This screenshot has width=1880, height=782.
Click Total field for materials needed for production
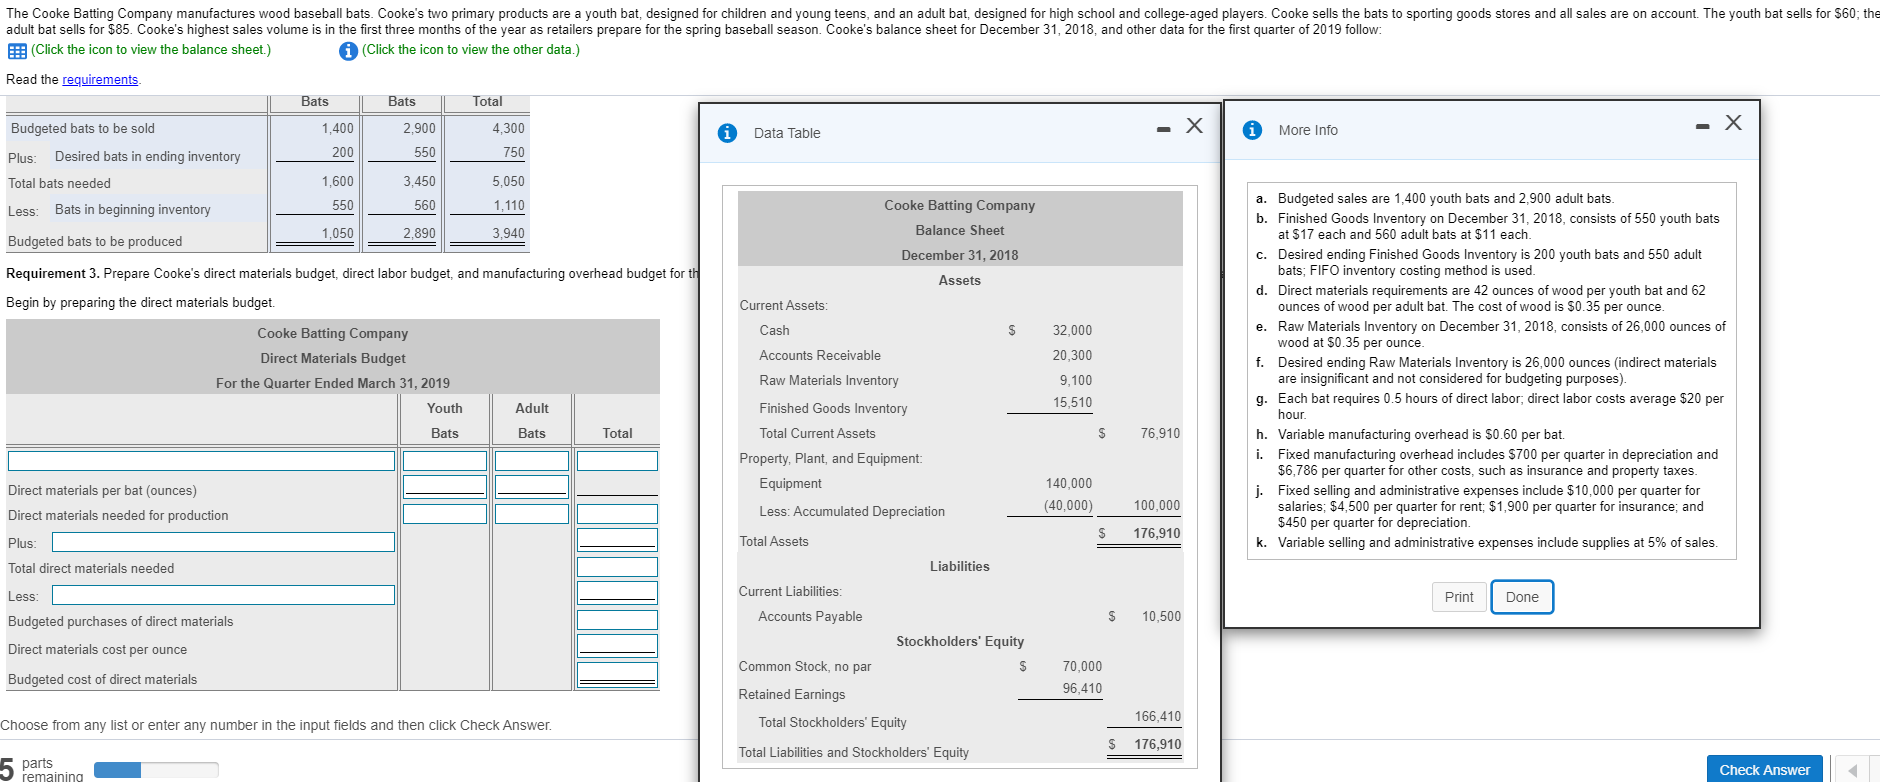point(617,514)
